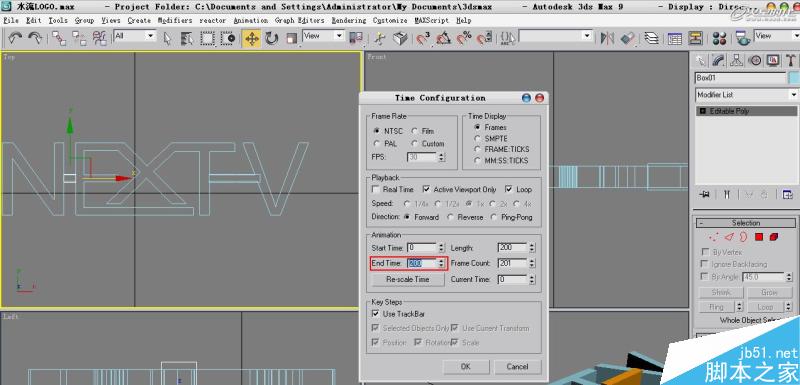Open the Schematic View icon

pos(695,38)
